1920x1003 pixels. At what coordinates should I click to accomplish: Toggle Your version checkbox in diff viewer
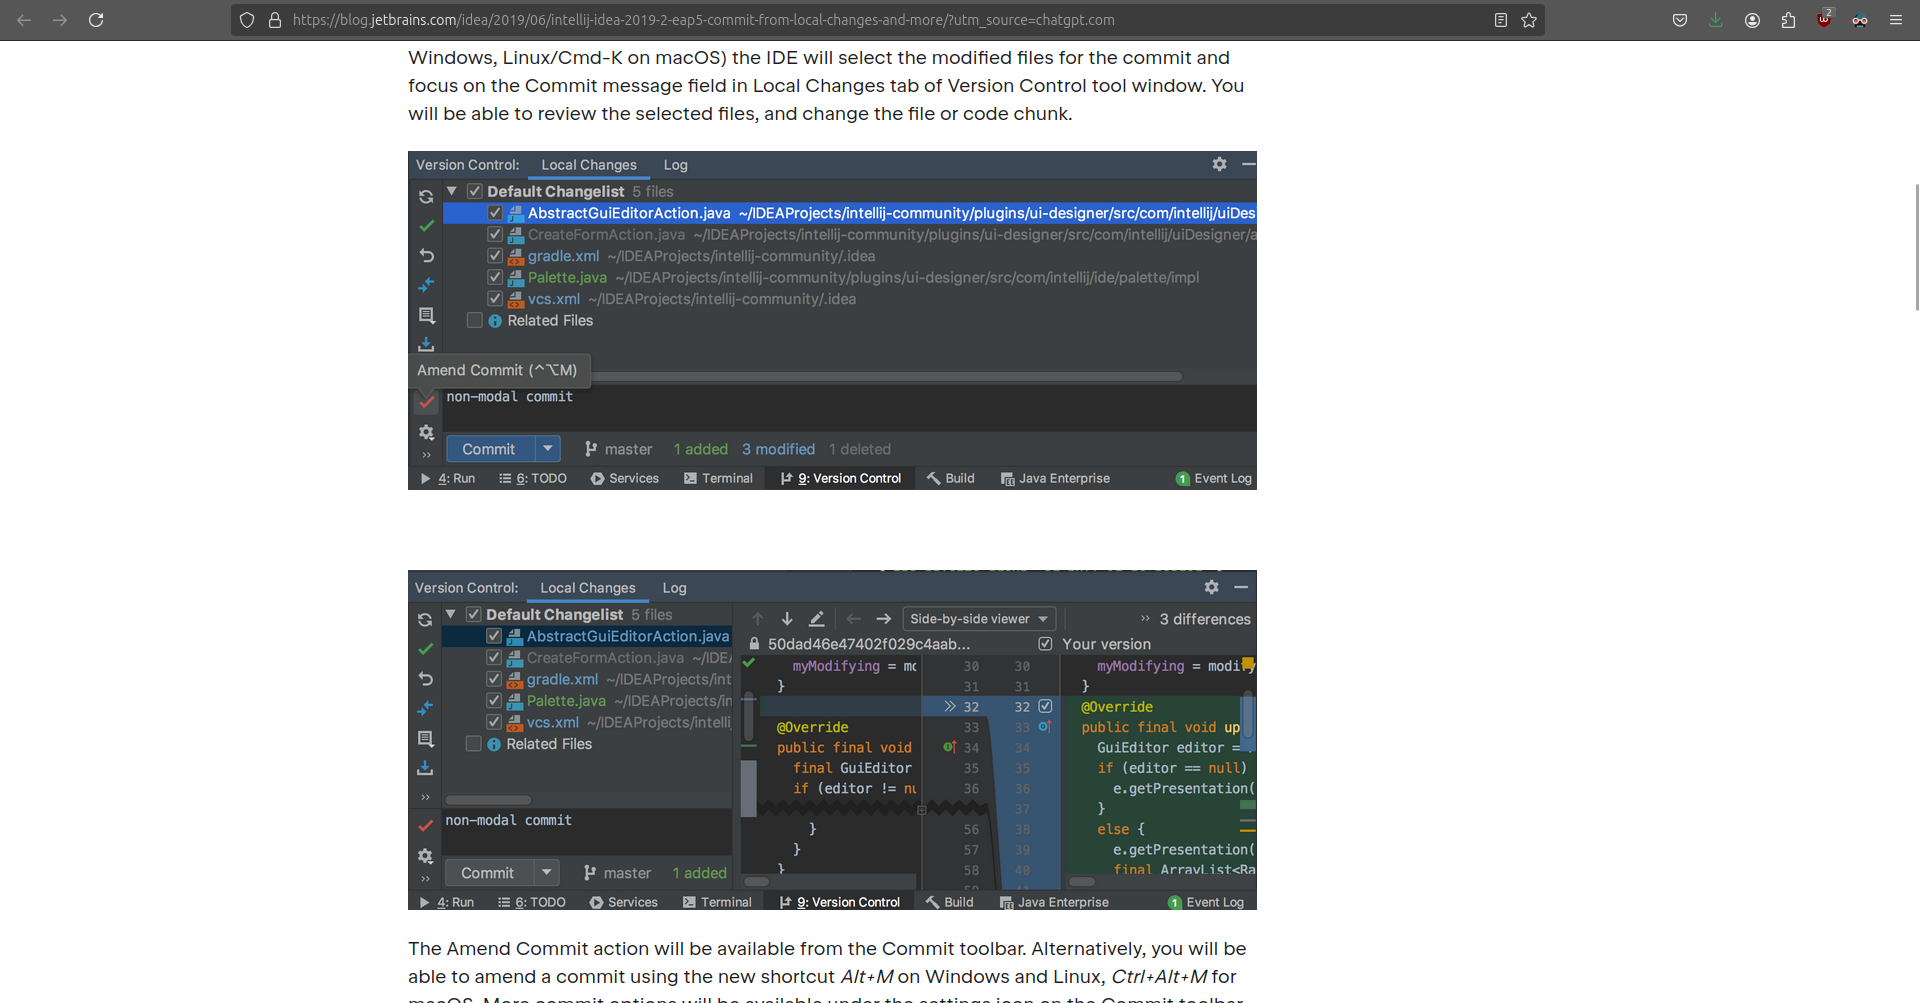[x=1045, y=644]
